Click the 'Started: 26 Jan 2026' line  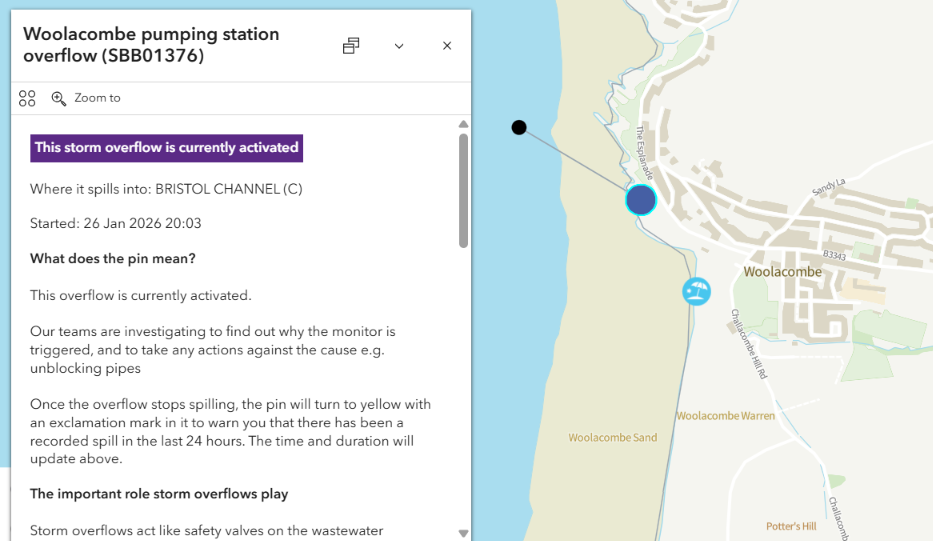[x=116, y=223]
